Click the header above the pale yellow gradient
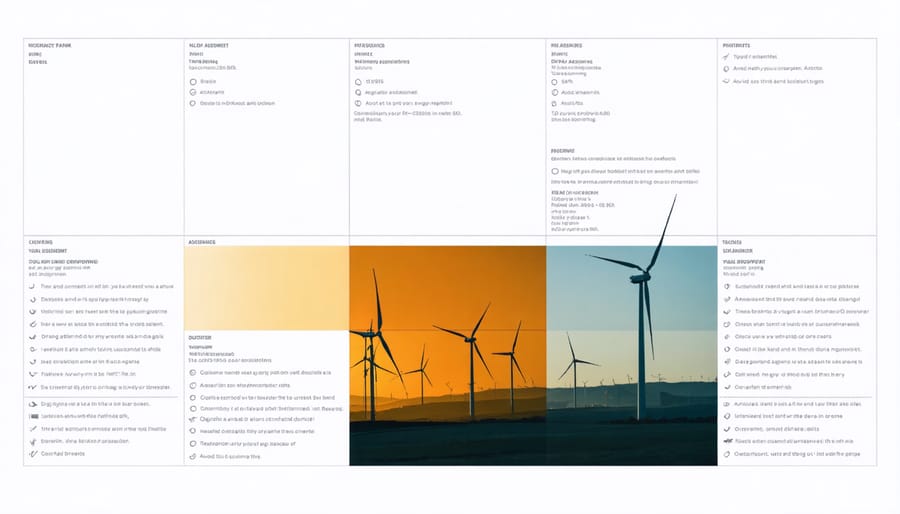Screen dimensions: 900x514 [202, 242]
